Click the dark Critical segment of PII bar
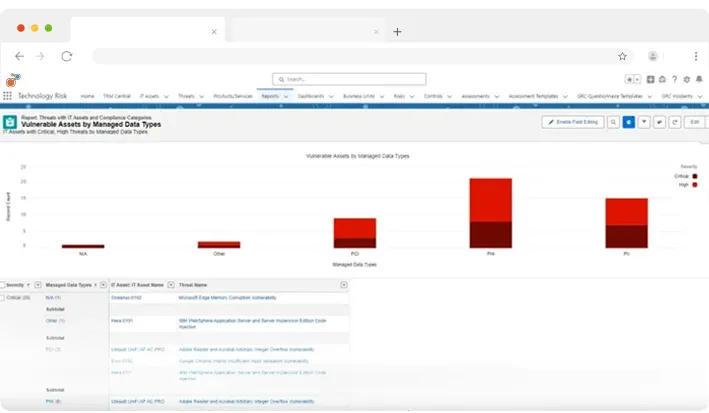Image resolution: width=709 pixels, height=413 pixels. [626, 236]
